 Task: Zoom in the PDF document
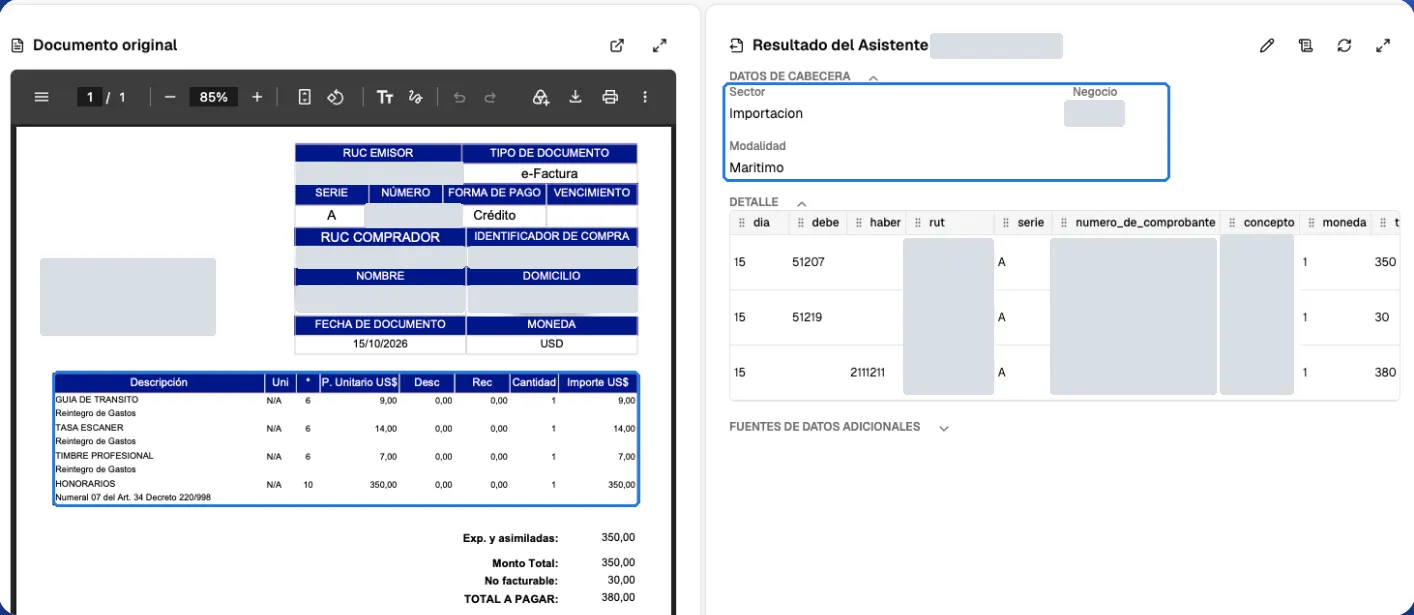tap(257, 97)
